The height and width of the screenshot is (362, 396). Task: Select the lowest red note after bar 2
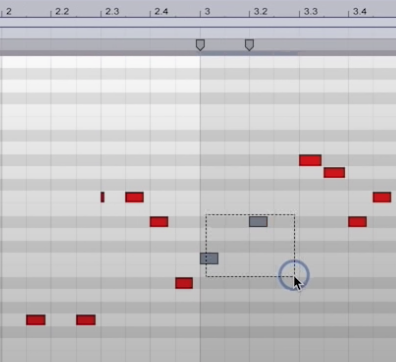pos(36,320)
